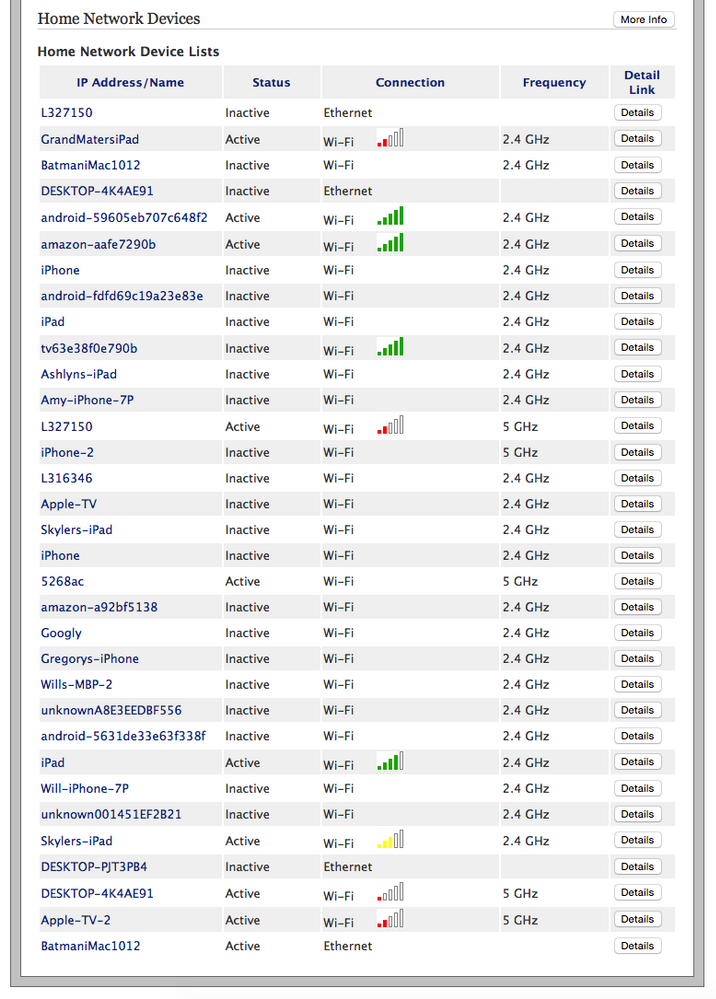Viewport: 716px width, 999px height.
Task: Click the green signal bars for android-59605eb707c648f2
Action: (x=390, y=216)
